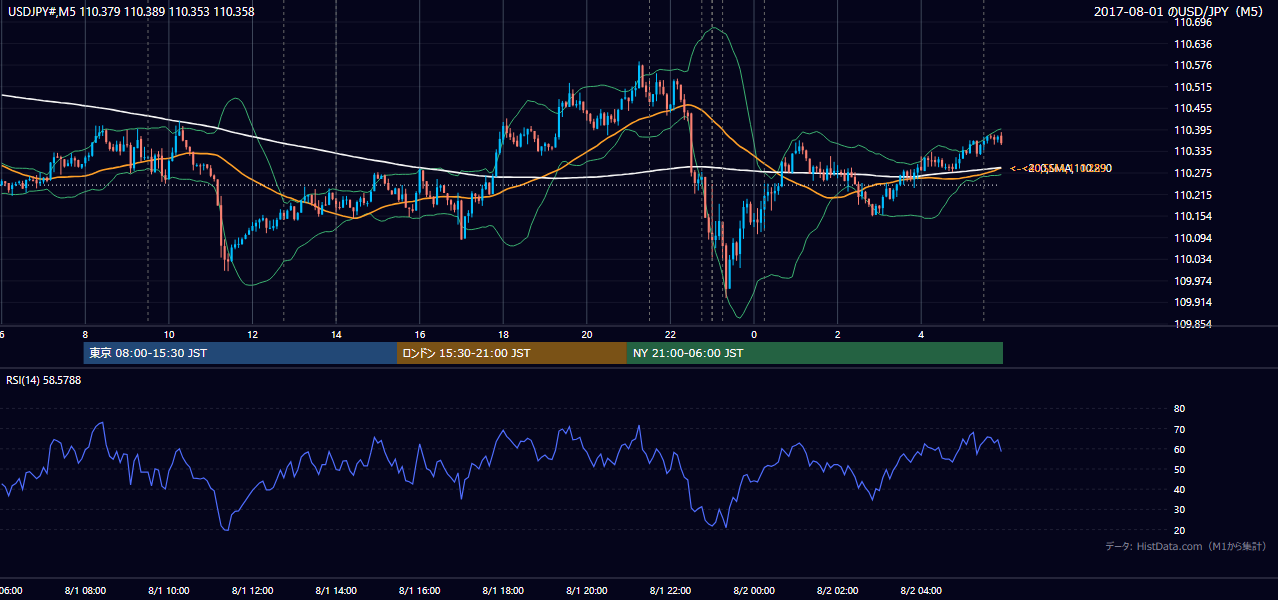The image size is (1278, 600).
Task: Click price axis label 110.636
Action: 1194,44
